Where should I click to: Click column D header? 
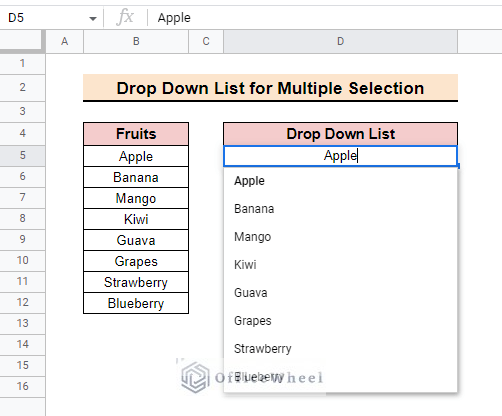pyautogui.click(x=340, y=41)
